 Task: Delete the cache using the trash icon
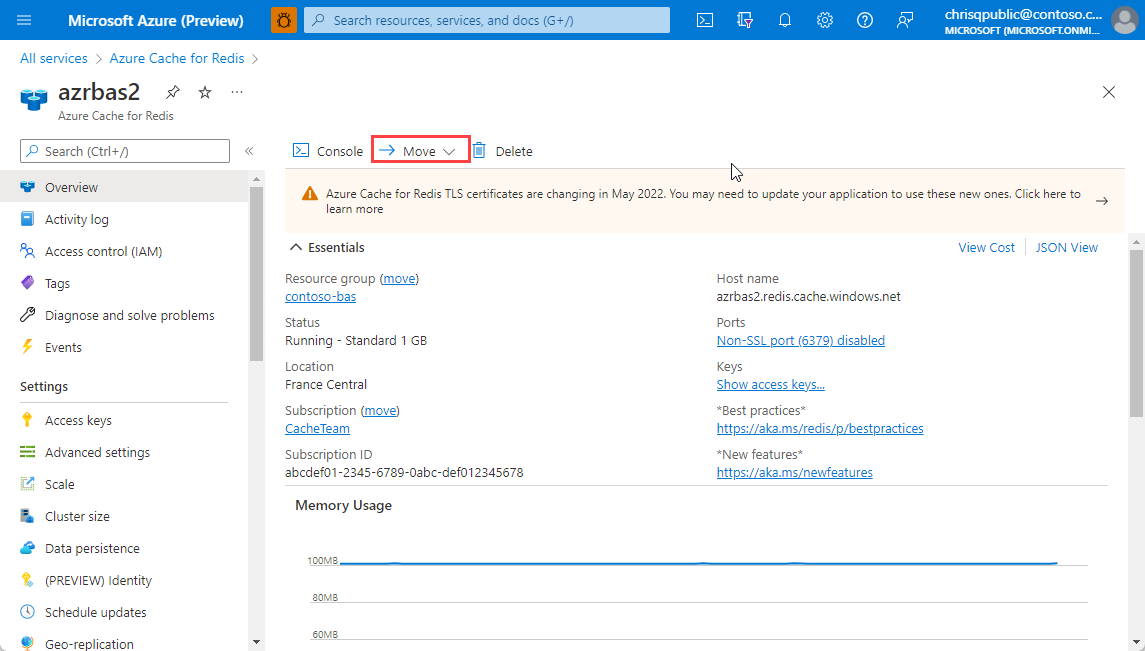pos(504,150)
